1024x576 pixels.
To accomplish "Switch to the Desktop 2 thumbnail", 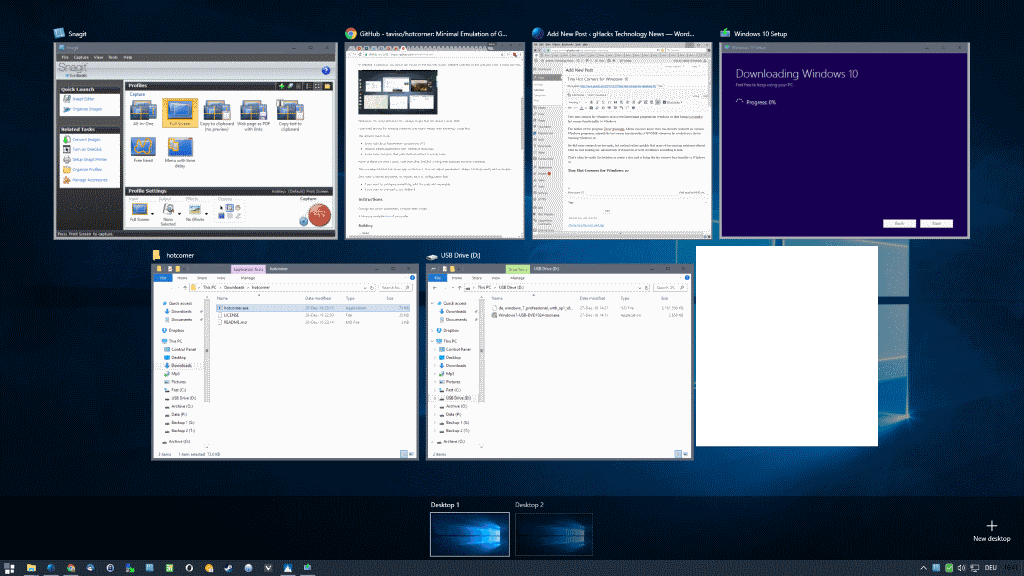I will coord(554,534).
